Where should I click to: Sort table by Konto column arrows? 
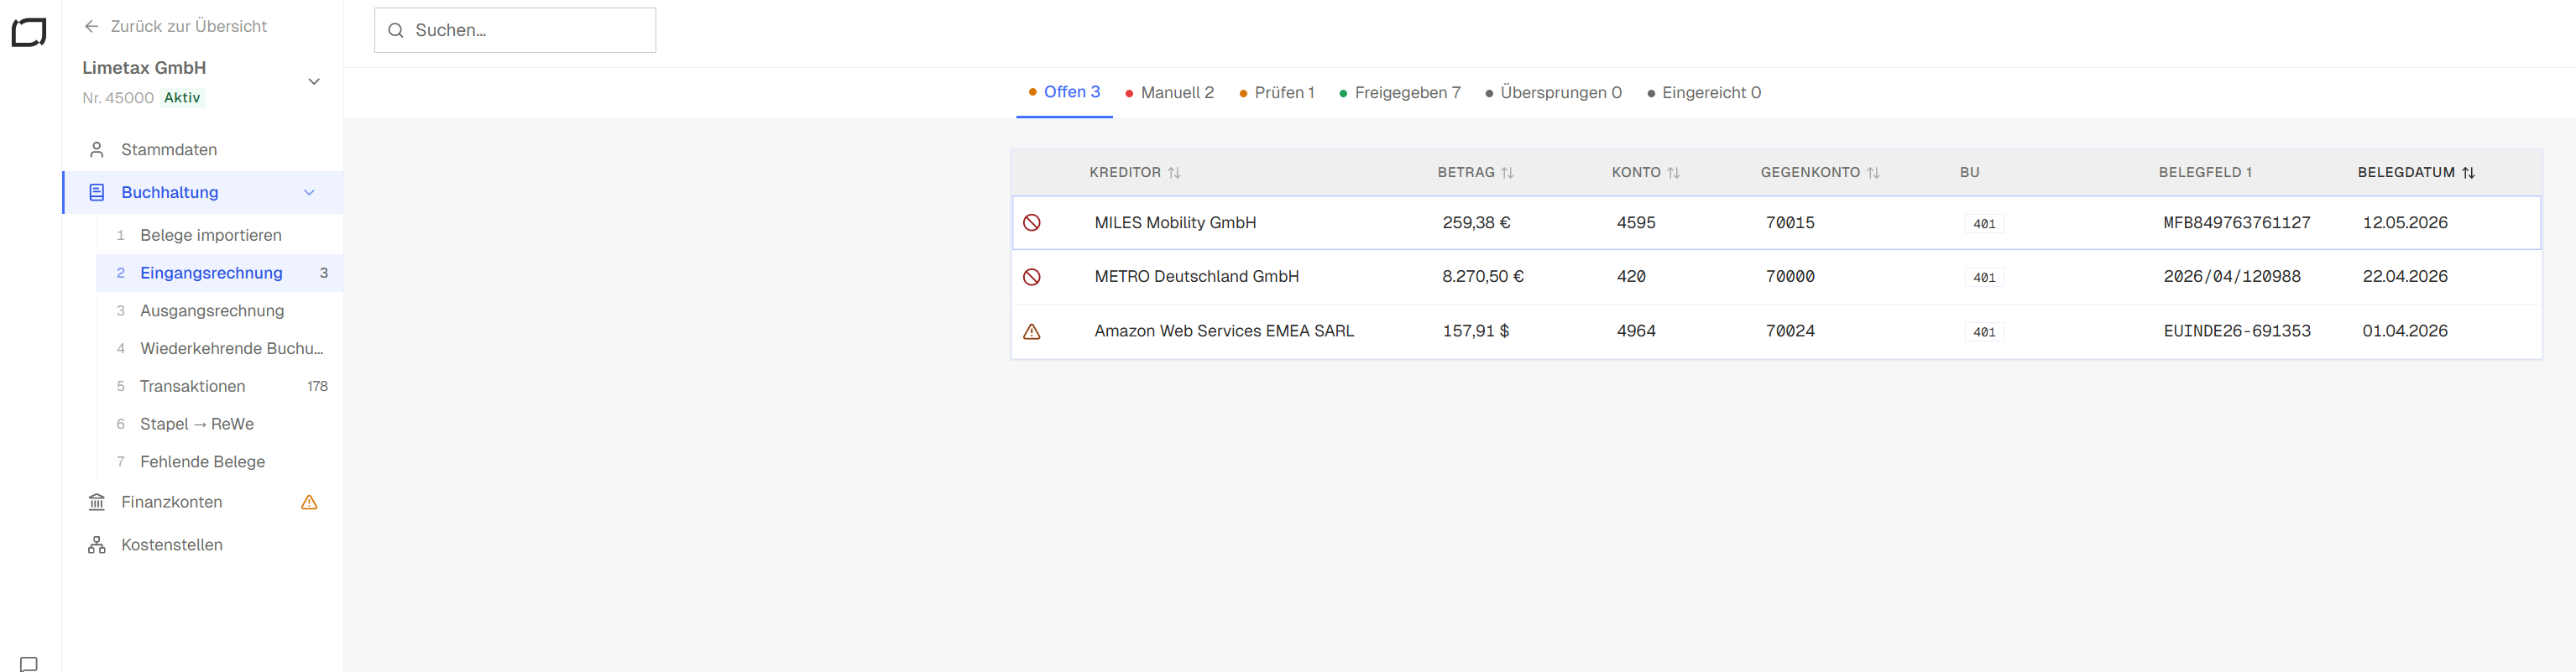(1673, 173)
